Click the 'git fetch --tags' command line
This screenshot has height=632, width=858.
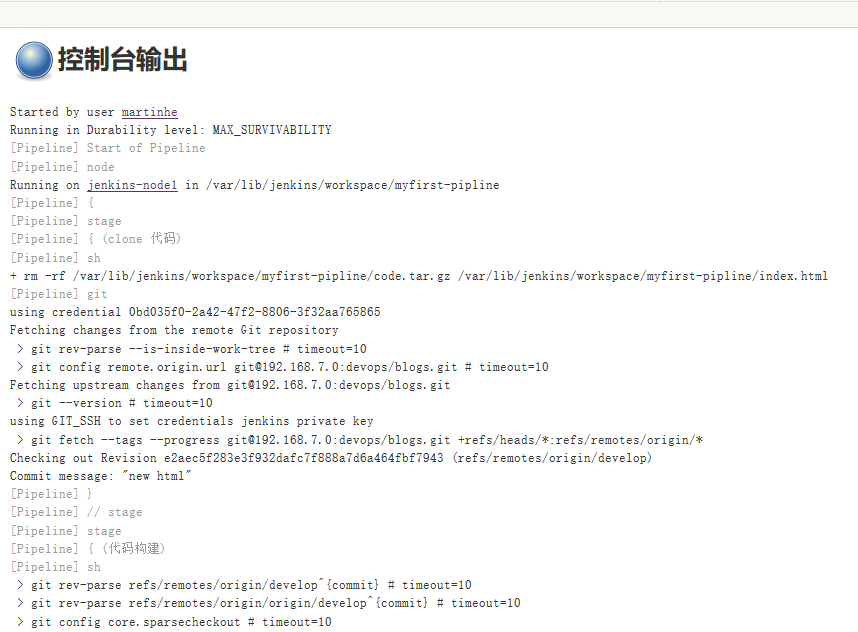[x=361, y=440]
